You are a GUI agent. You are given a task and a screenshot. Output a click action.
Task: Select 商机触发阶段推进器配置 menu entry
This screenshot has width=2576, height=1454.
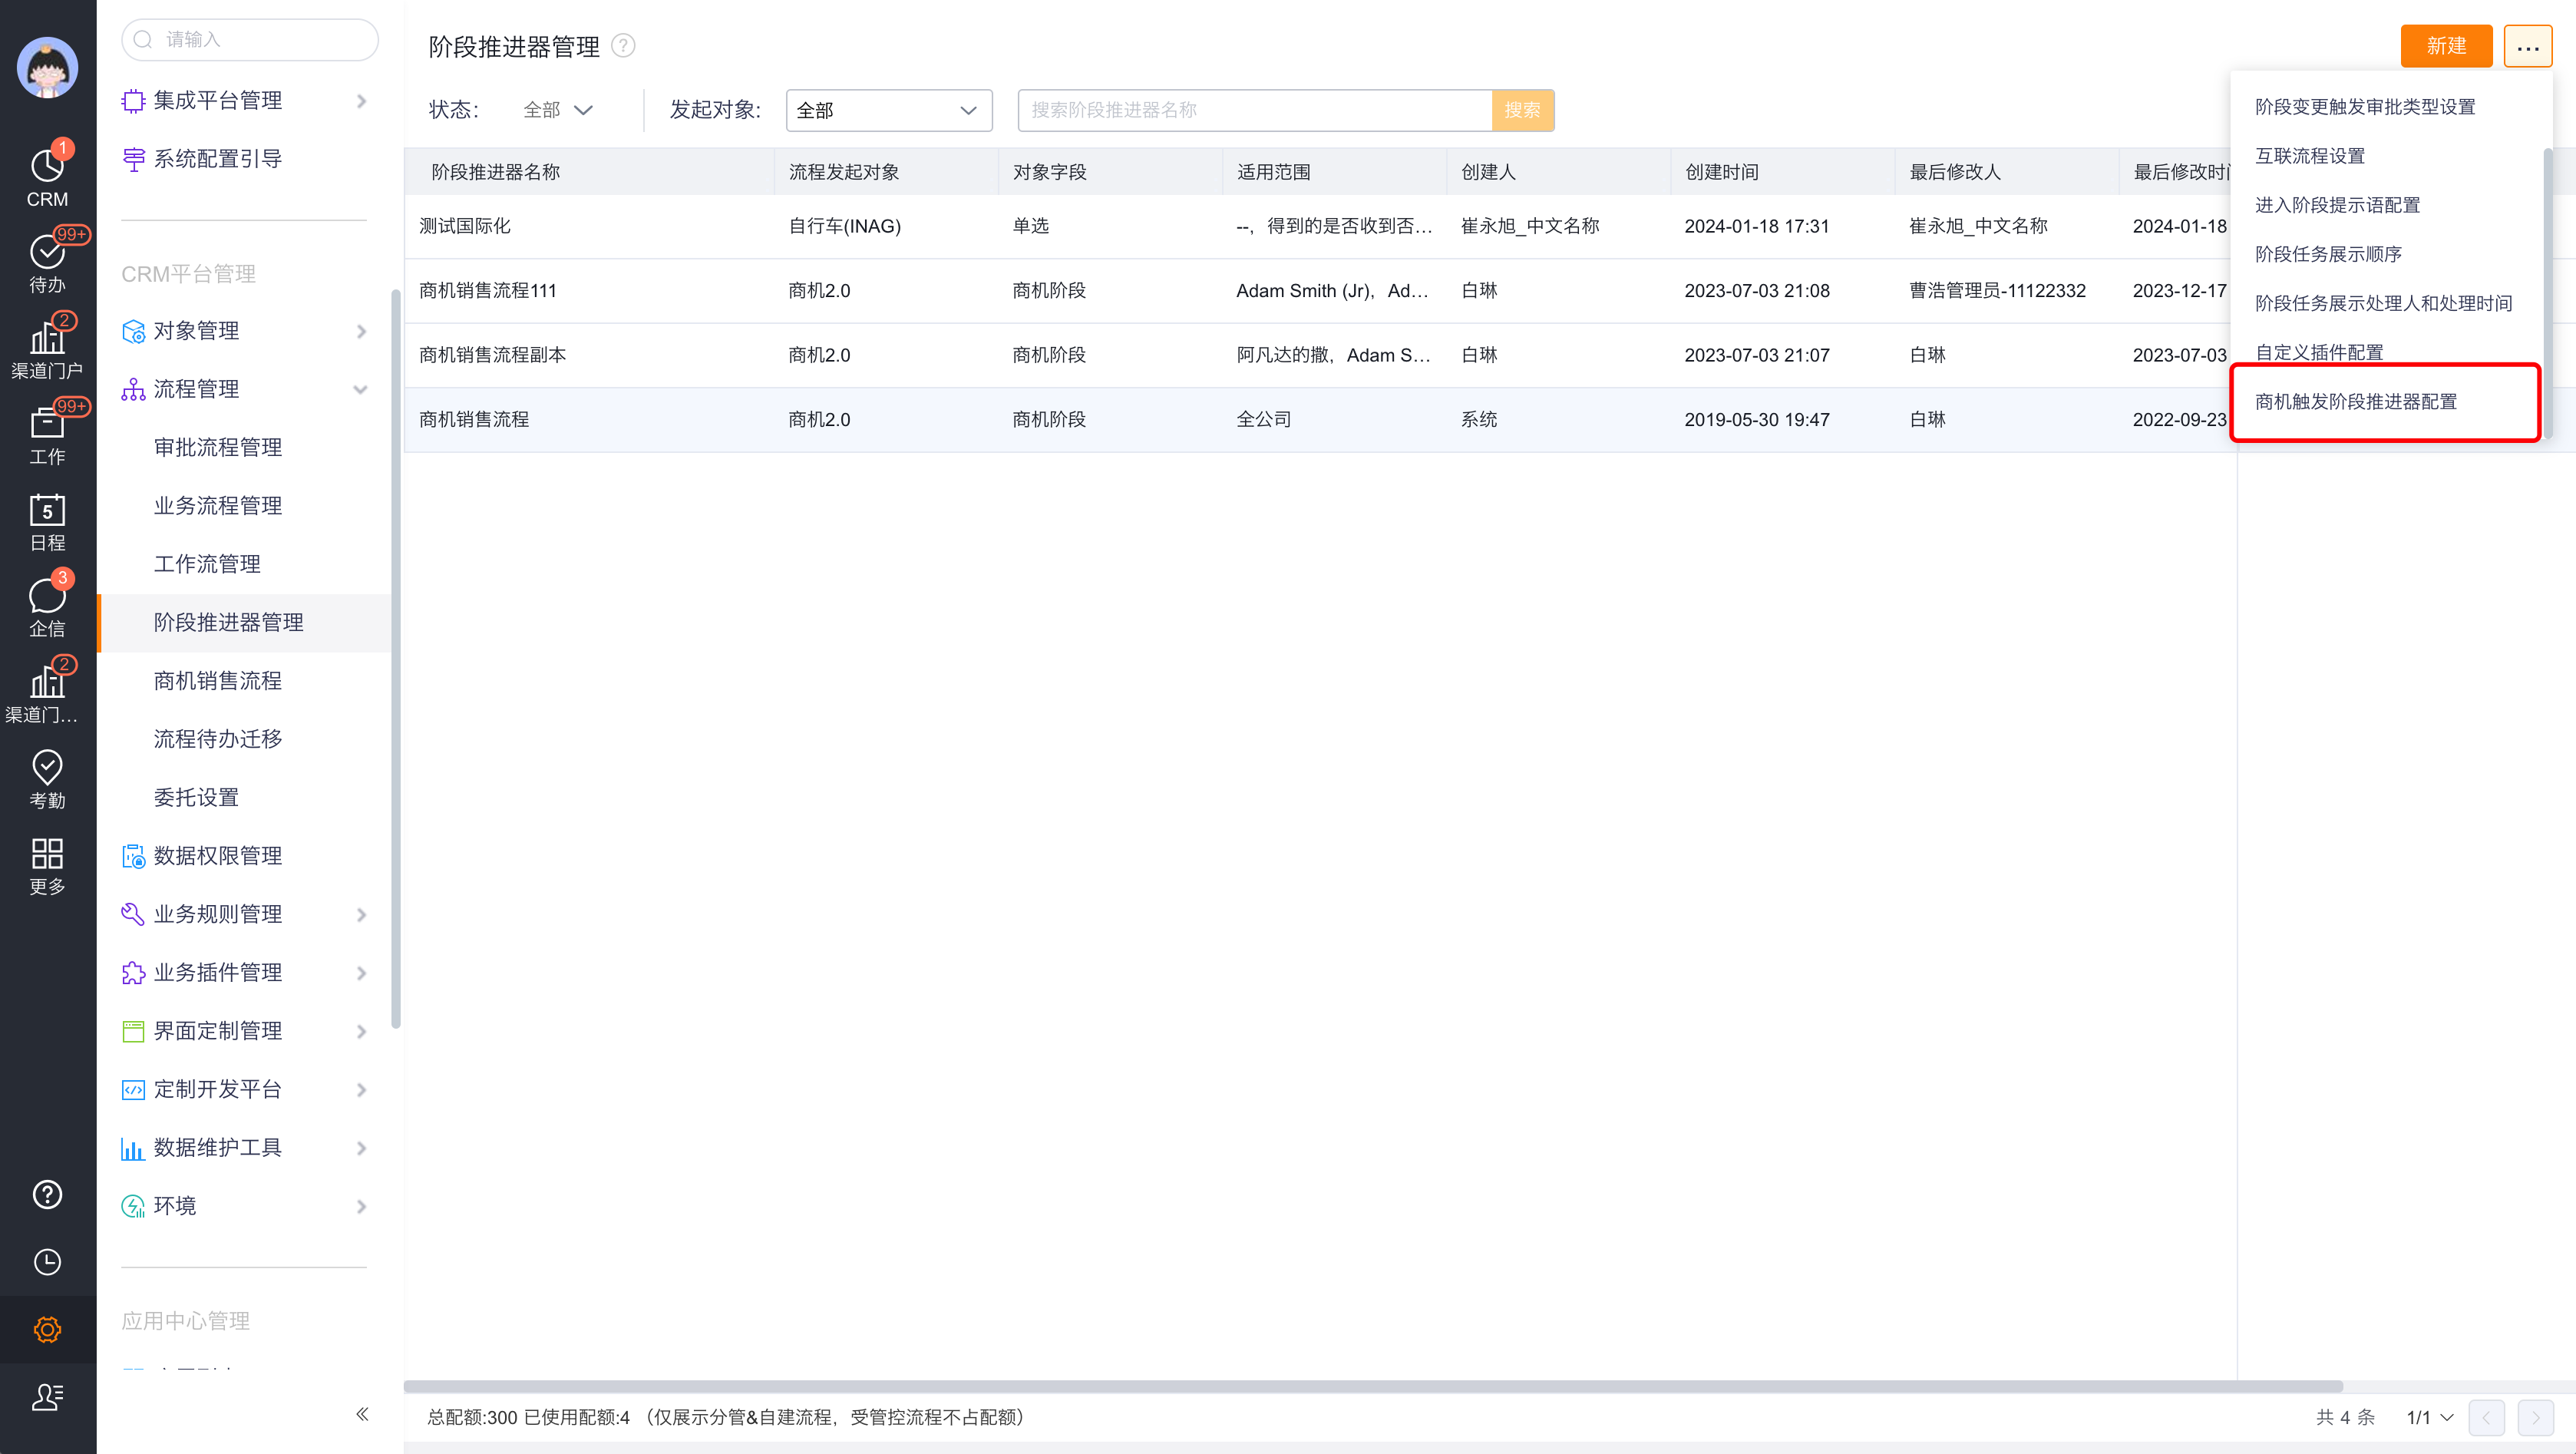[x=2355, y=401]
